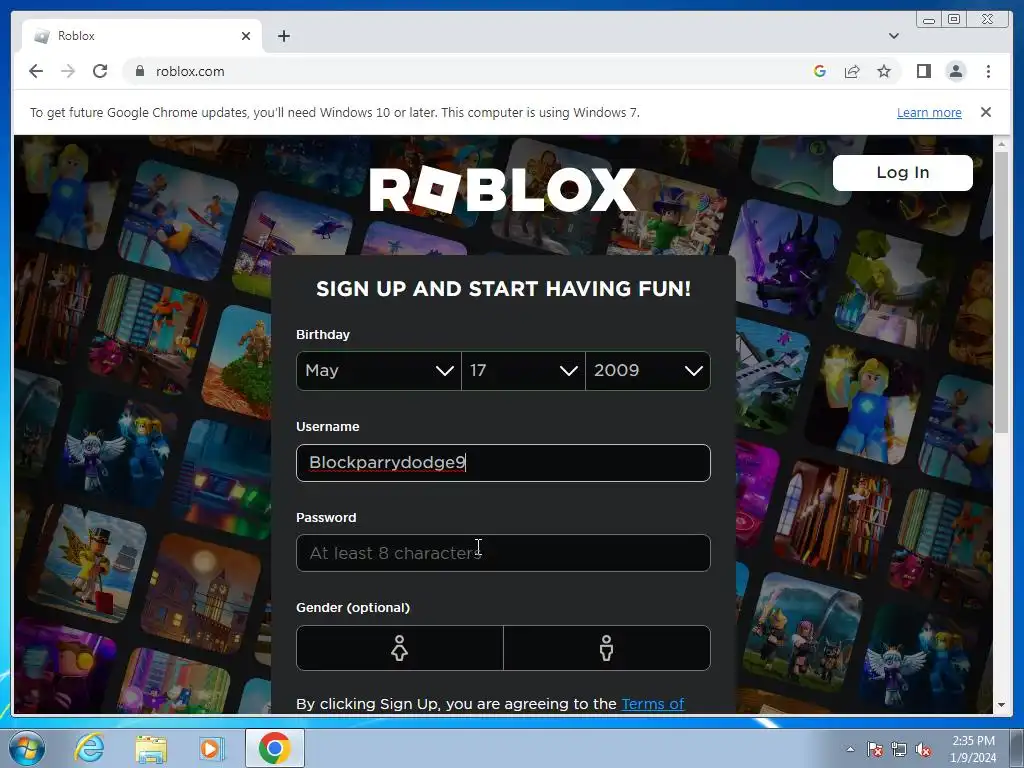The width and height of the screenshot is (1024, 768).
Task: Click the Chrome taskbar icon
Action: coord(275,748)
